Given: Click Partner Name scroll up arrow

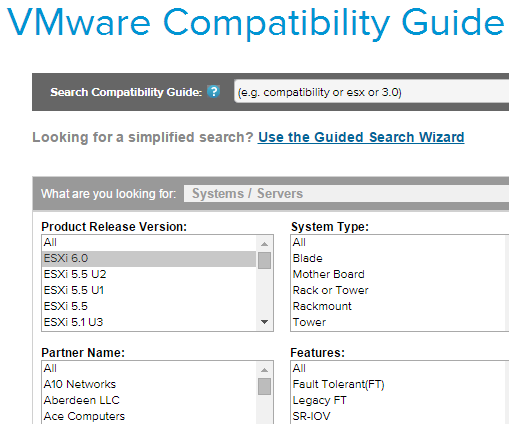Looking at the screenshot, I should tap(264, 370).
